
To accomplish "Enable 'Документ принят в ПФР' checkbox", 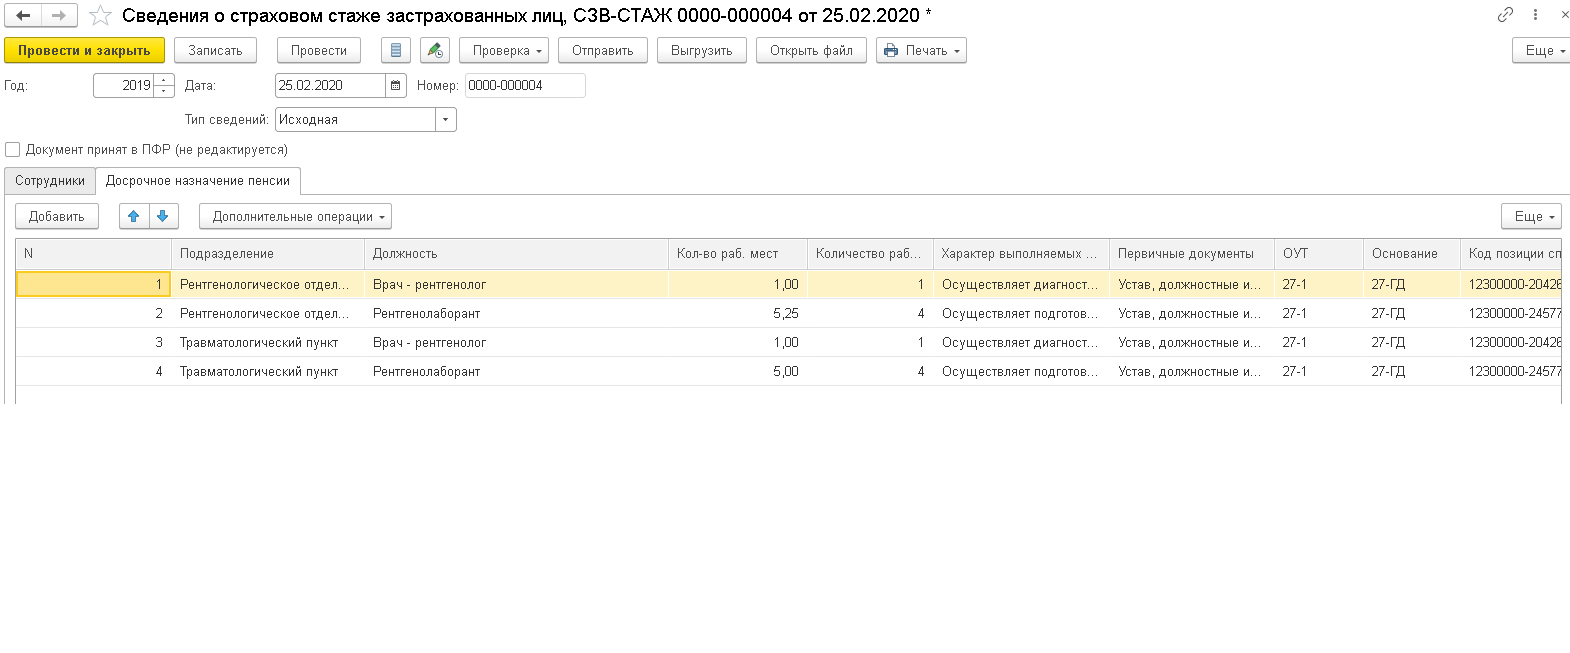I will (13, 149).
